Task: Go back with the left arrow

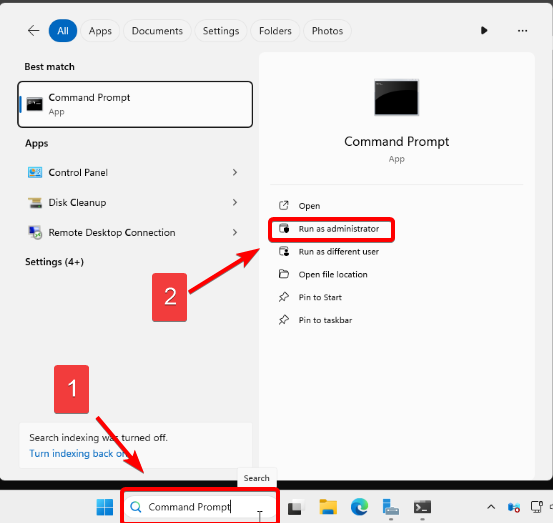Action: (x=34, y=31)
